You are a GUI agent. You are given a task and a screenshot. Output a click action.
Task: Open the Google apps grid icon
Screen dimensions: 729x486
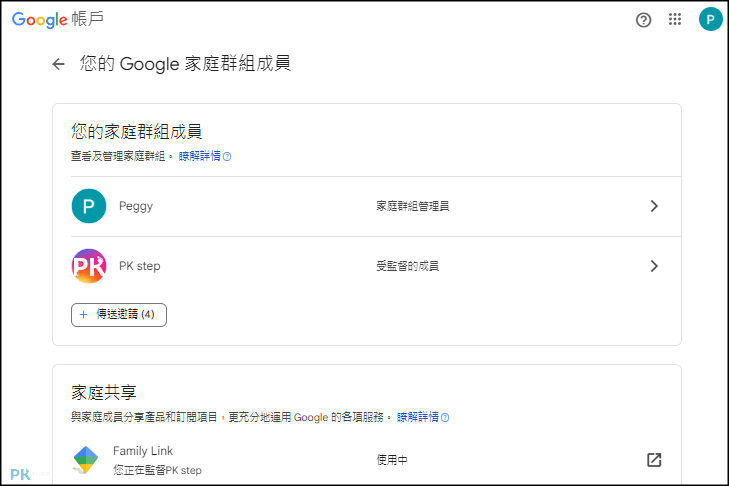(675, 19)
